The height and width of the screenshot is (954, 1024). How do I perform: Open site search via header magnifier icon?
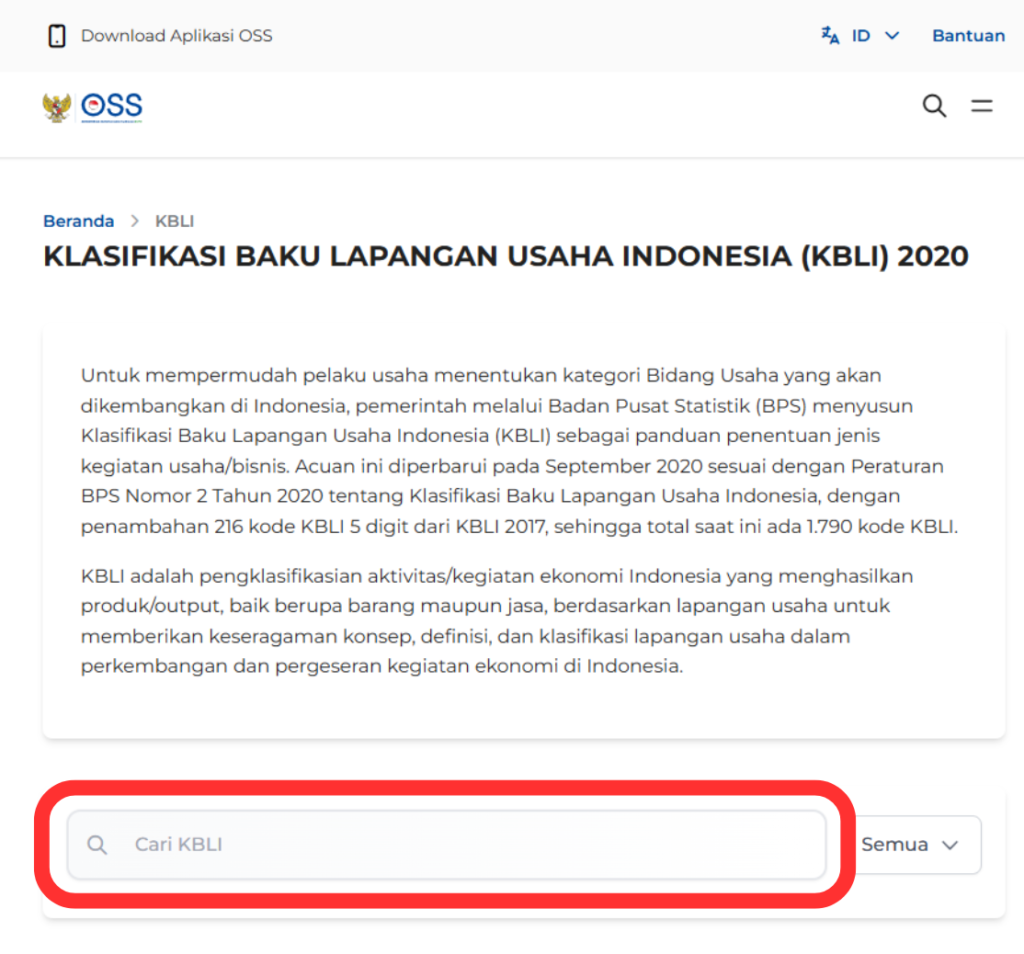(934, 106)
